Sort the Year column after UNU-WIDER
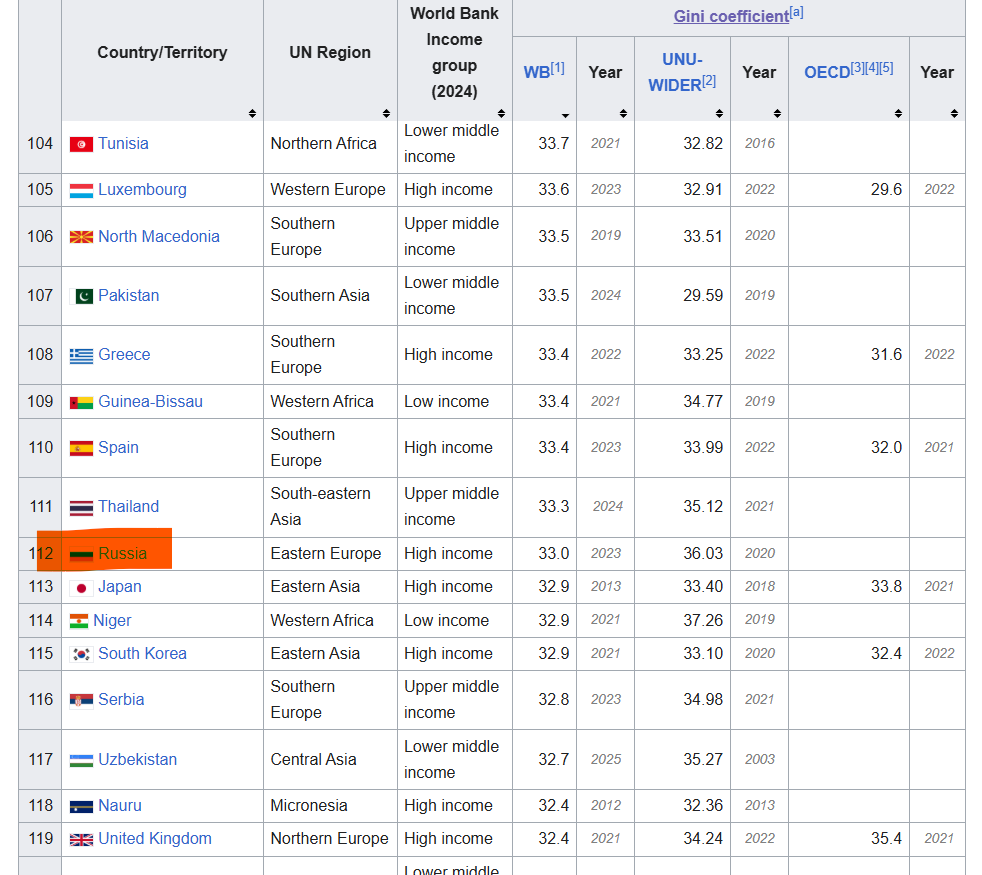 click(777, 113)
